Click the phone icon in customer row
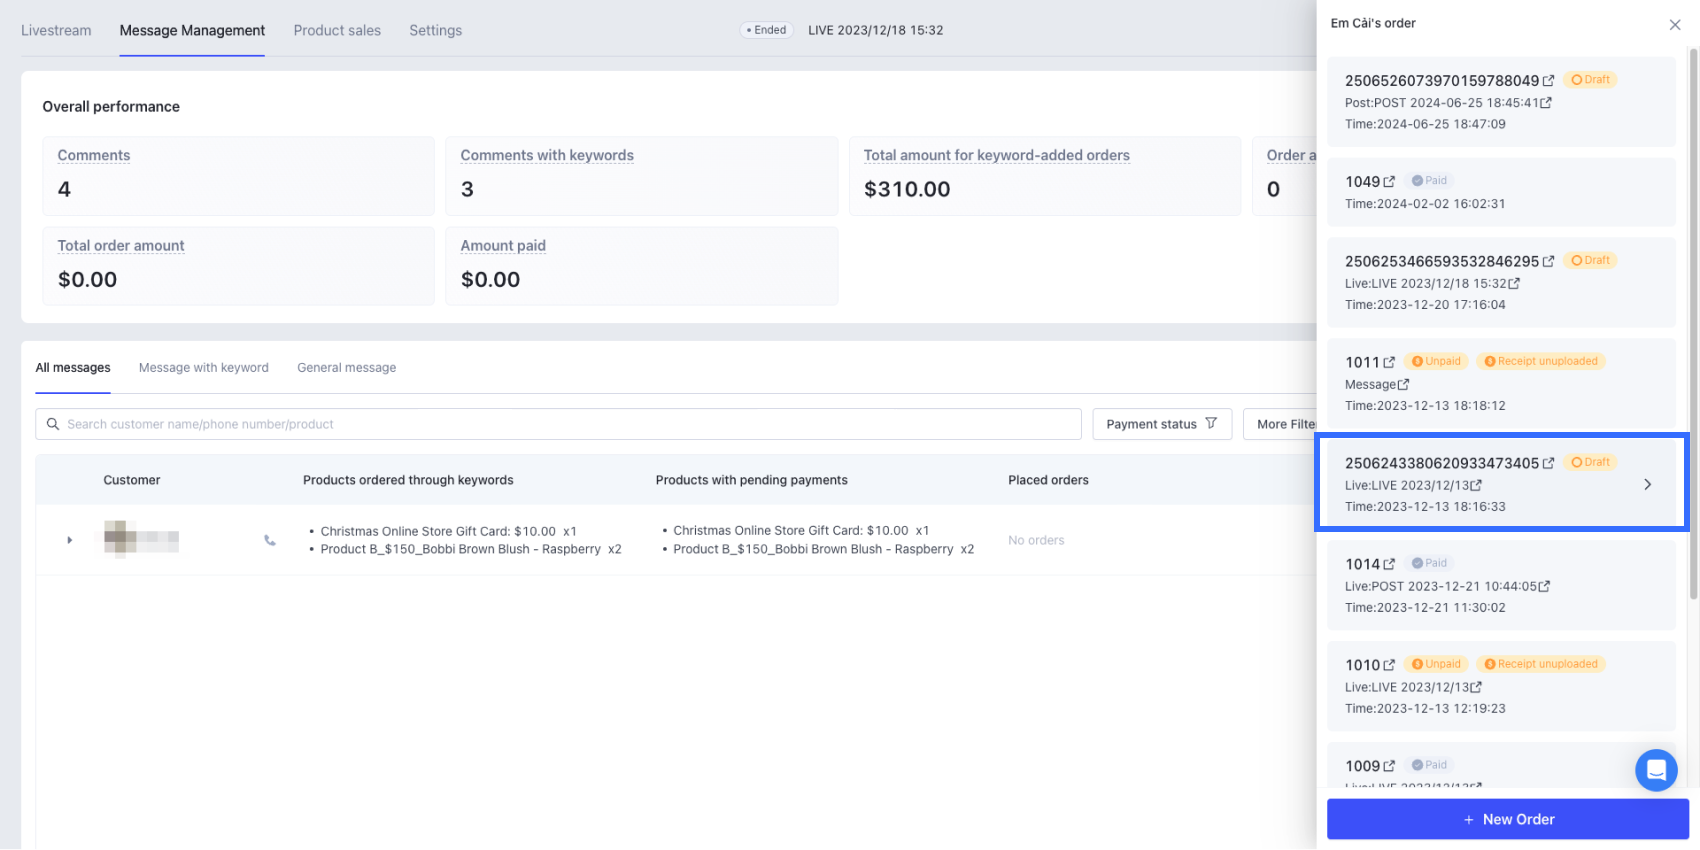 click(x=270, y=540)
